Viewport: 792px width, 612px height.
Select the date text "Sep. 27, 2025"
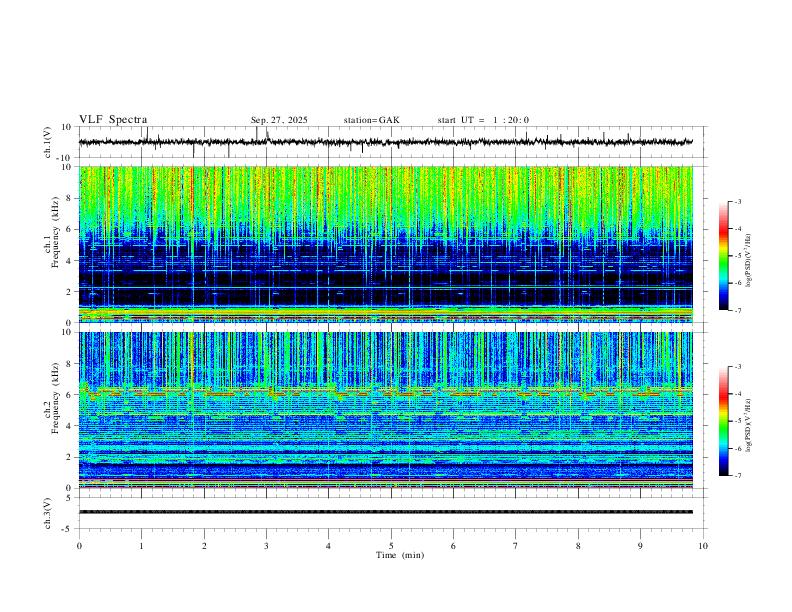(x=279, y=120)
